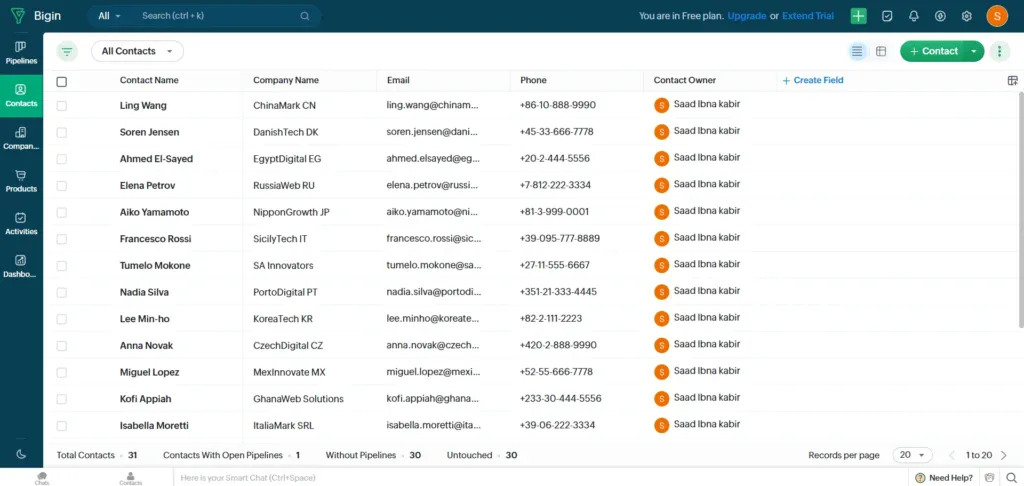The width and height of the screenshot is (1024, 486).
Task: Click the Untouched 30 counter
Action: (482, 455)
